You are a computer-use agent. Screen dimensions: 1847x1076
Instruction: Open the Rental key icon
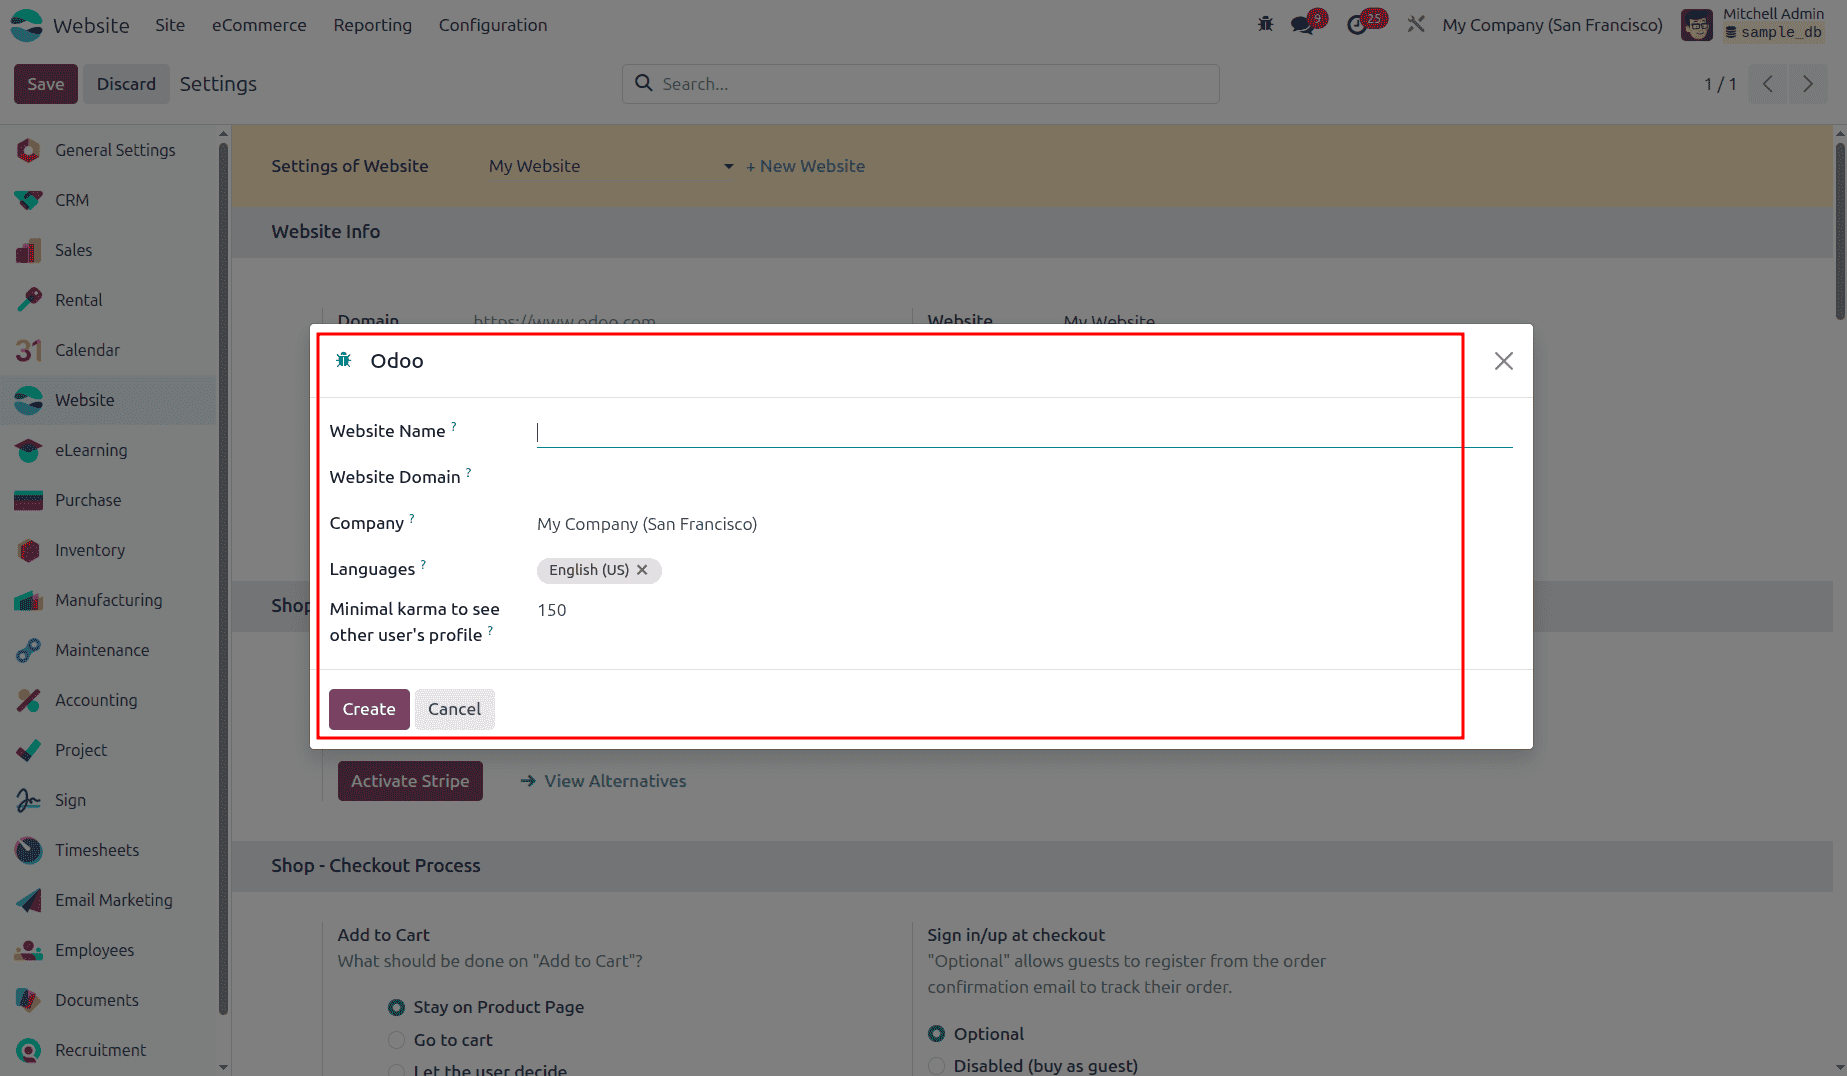[x=28, y=300]
